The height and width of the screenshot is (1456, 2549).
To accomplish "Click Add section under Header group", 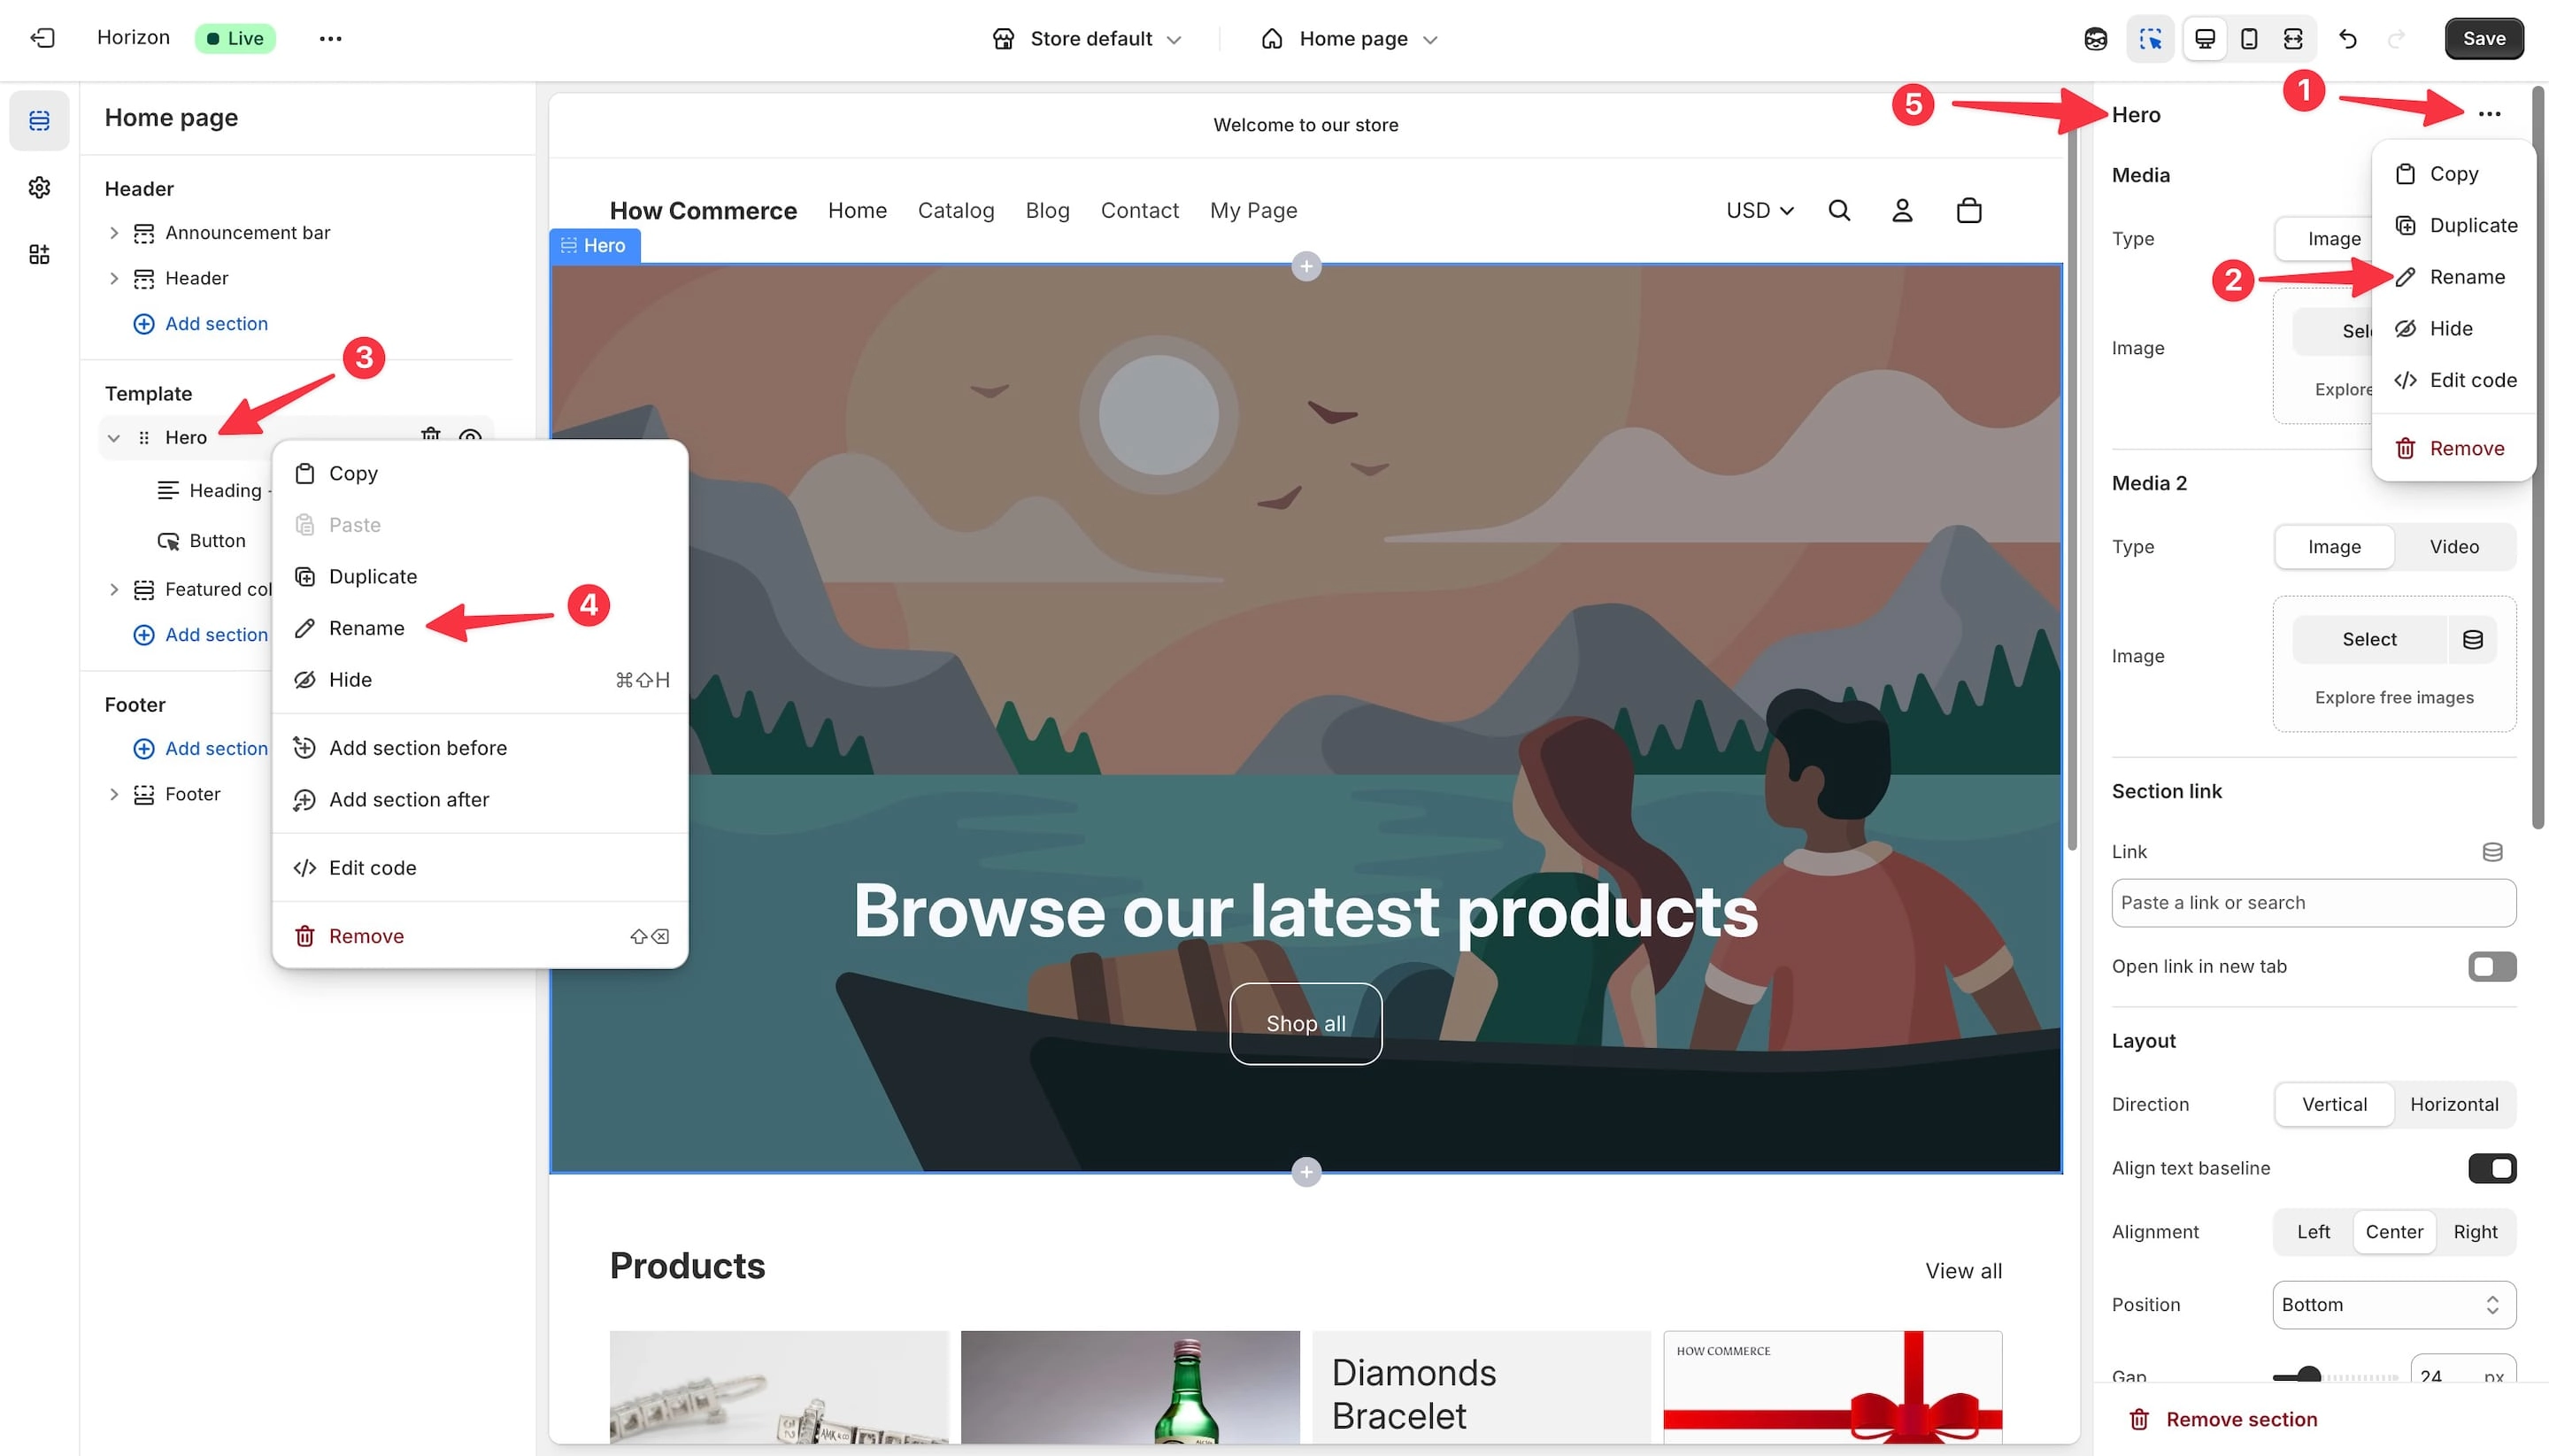I will (x=200, y=323).
